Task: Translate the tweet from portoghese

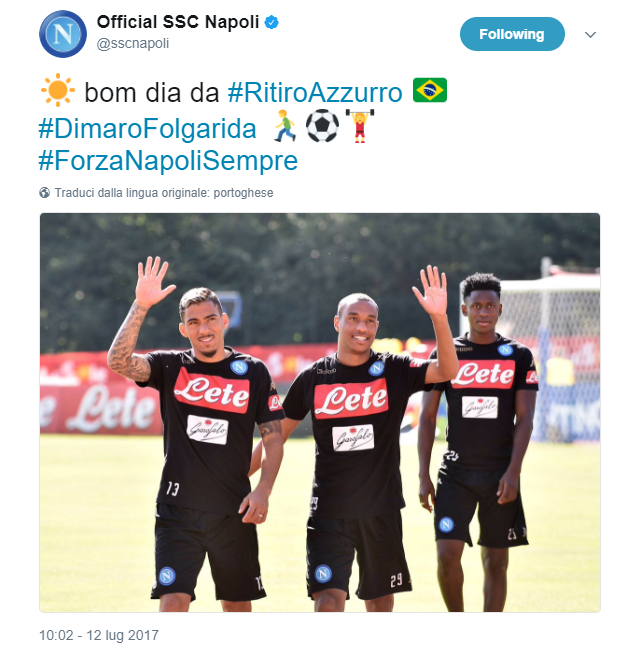Action: pyautogui.click(x=164, y=193)
